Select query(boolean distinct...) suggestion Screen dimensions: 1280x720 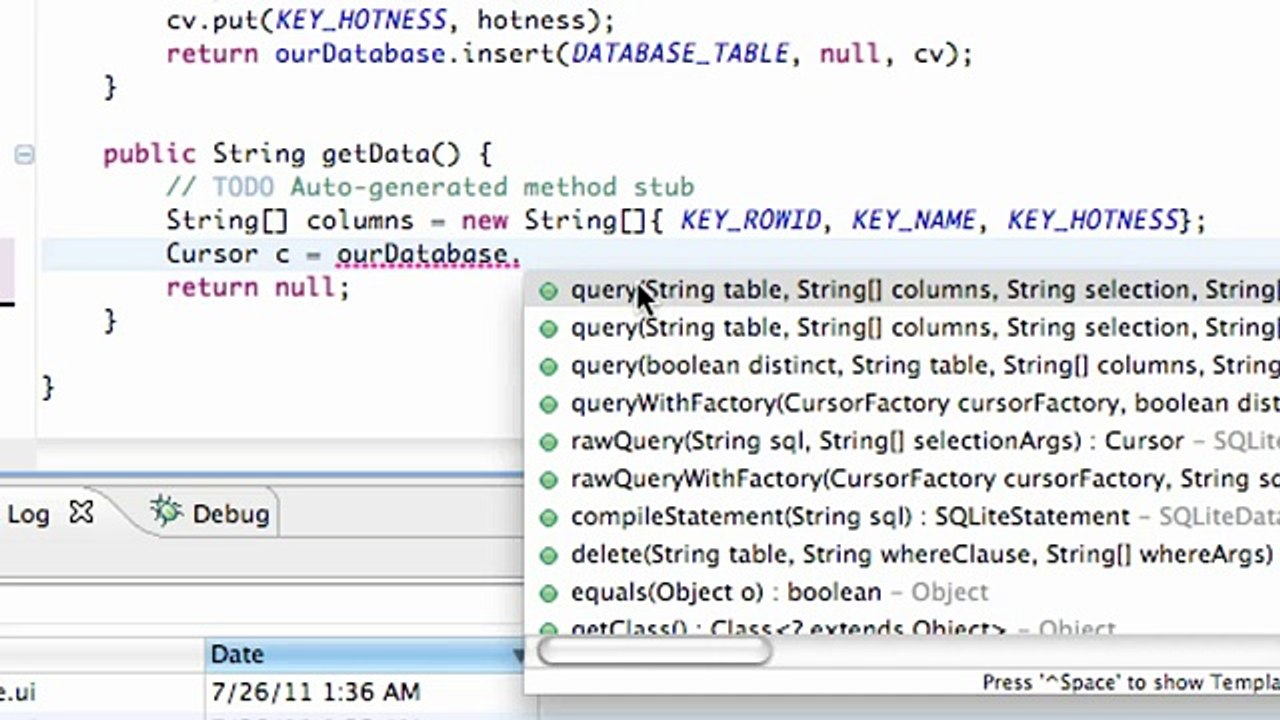pyautogui.click(x=902, y=366)
